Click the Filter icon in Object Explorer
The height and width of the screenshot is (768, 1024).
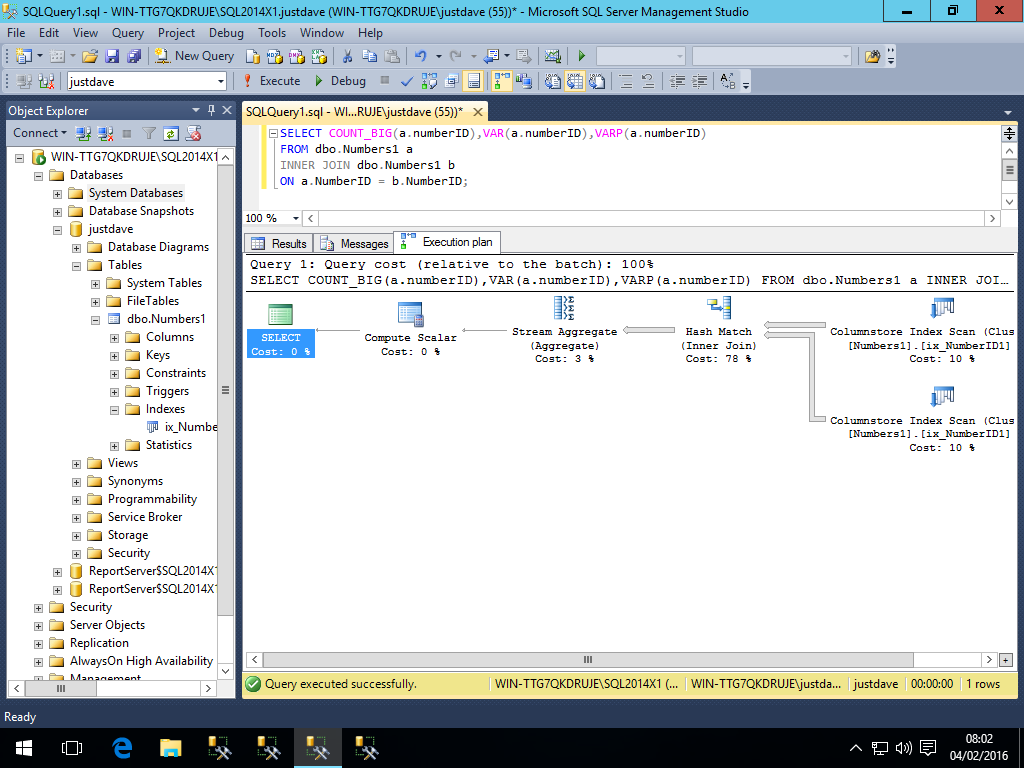(149, 133)
